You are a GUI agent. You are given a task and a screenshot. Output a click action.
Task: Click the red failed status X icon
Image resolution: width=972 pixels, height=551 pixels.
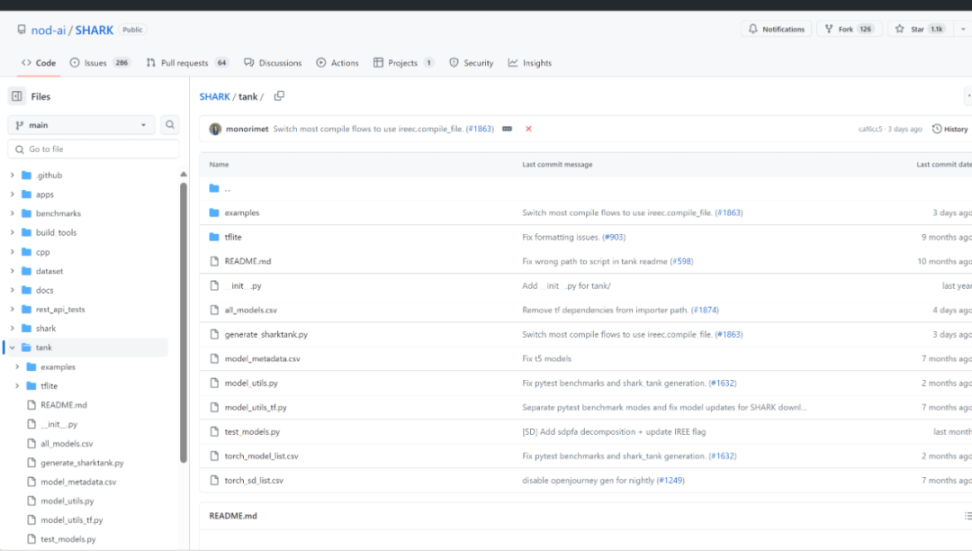click(x=528, y=129)
